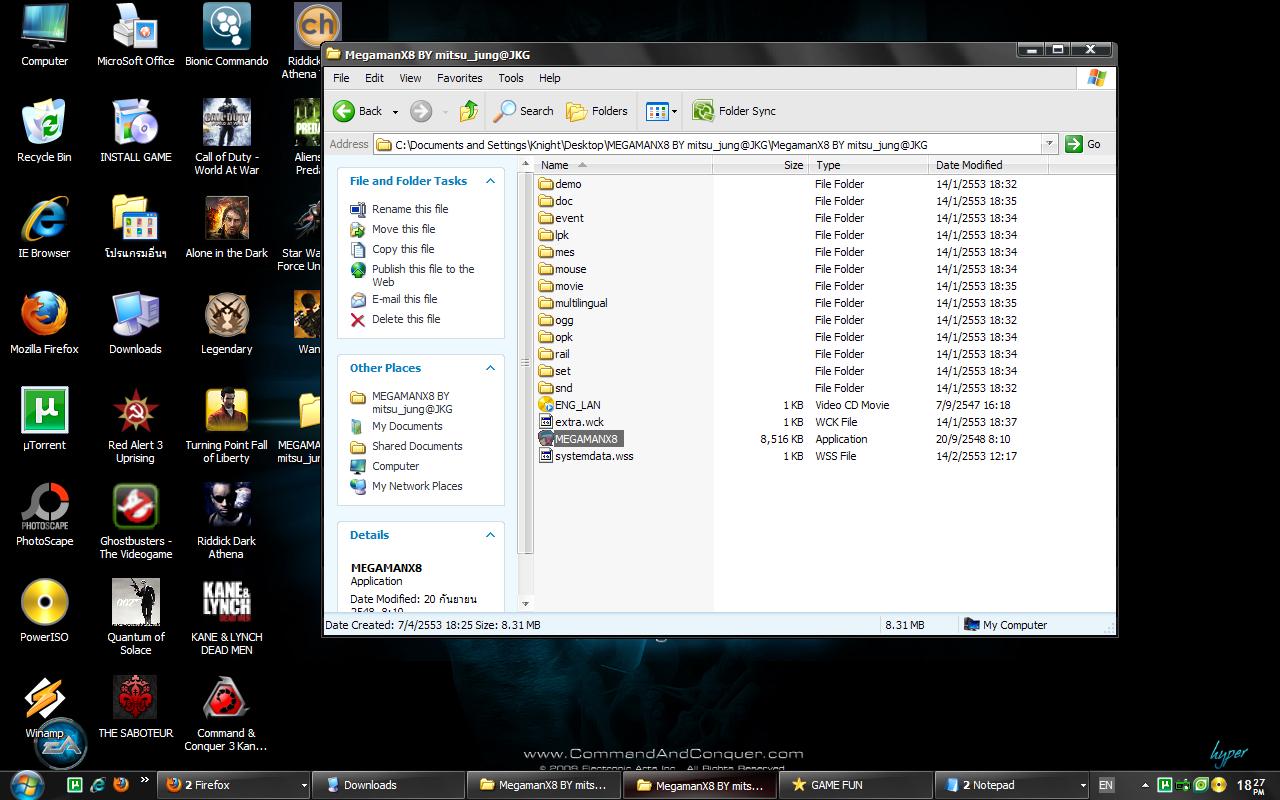Viewport: 1280px width, 800px height.
Task: Switch to Downloads taskbar window
Action: [x=388, y=785]
